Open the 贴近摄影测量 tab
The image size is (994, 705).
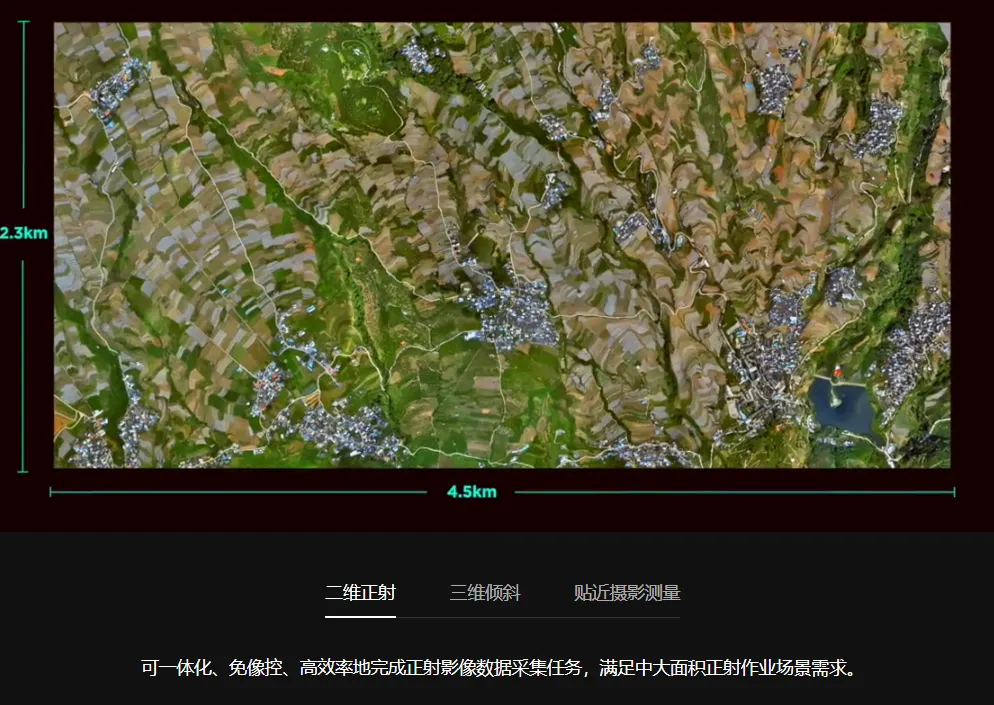(627, 593)
